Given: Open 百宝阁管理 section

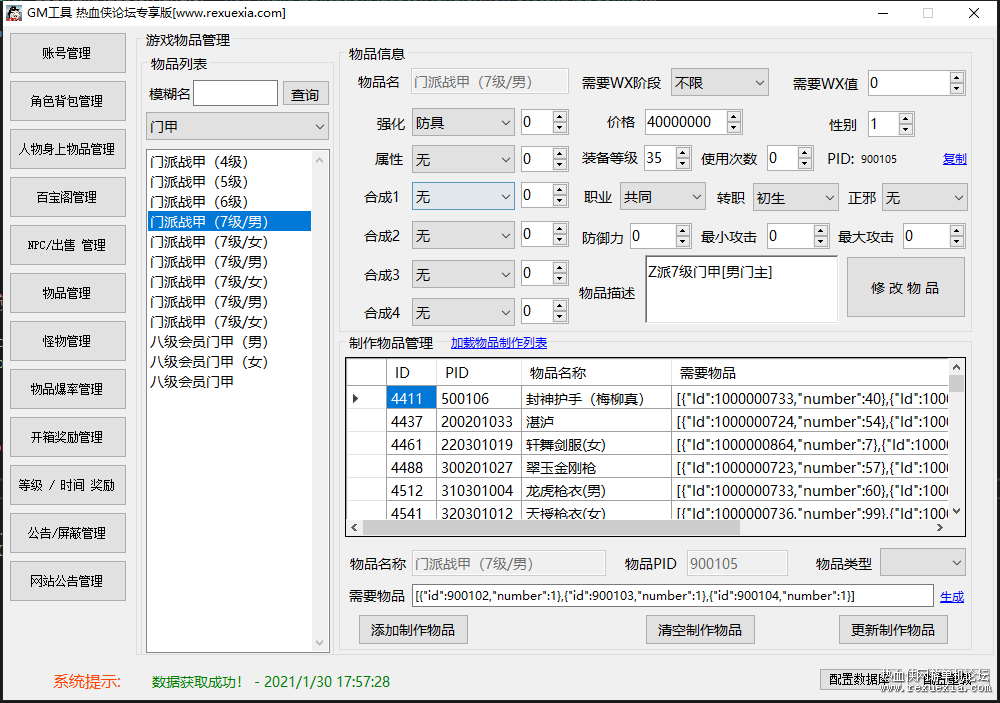Looking at the screenshot, I should pos(68,197).
